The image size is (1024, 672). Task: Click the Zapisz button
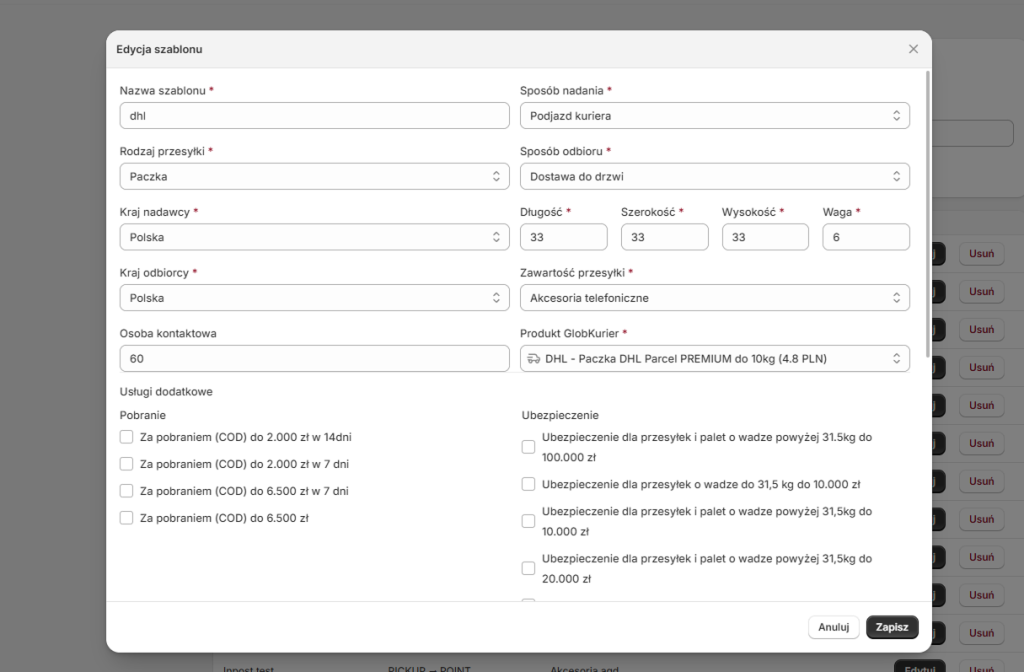click(x=892, y=627)
